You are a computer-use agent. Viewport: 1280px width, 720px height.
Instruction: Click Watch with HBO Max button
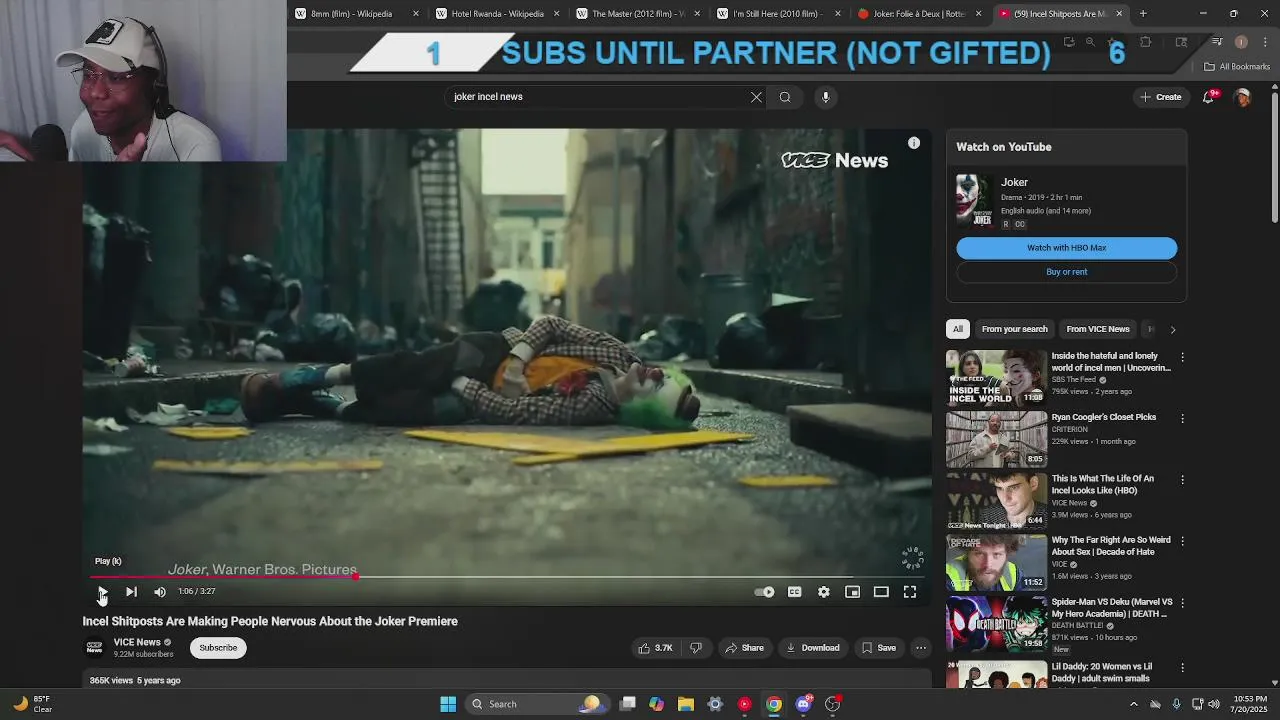point(1066,248)
